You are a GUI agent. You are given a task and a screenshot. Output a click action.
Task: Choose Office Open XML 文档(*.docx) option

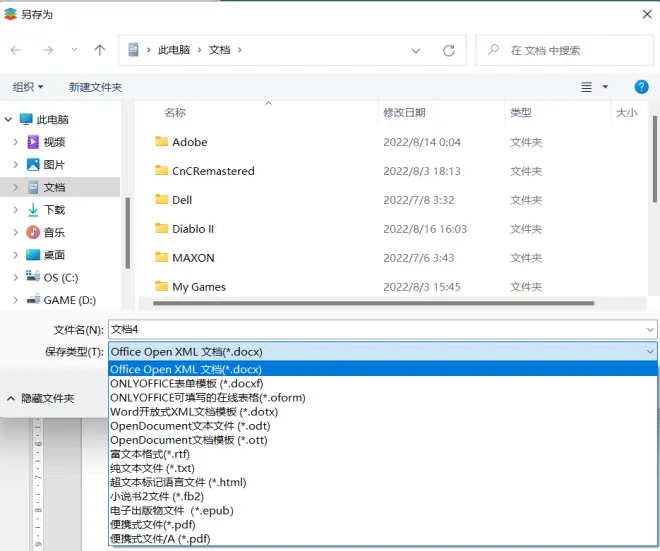pos(383,369)
